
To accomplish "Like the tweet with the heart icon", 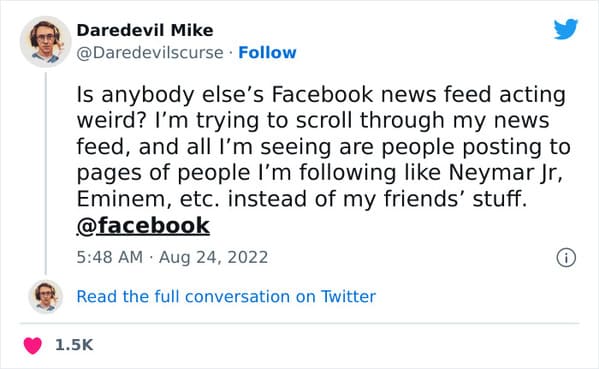I will (32, 345).
